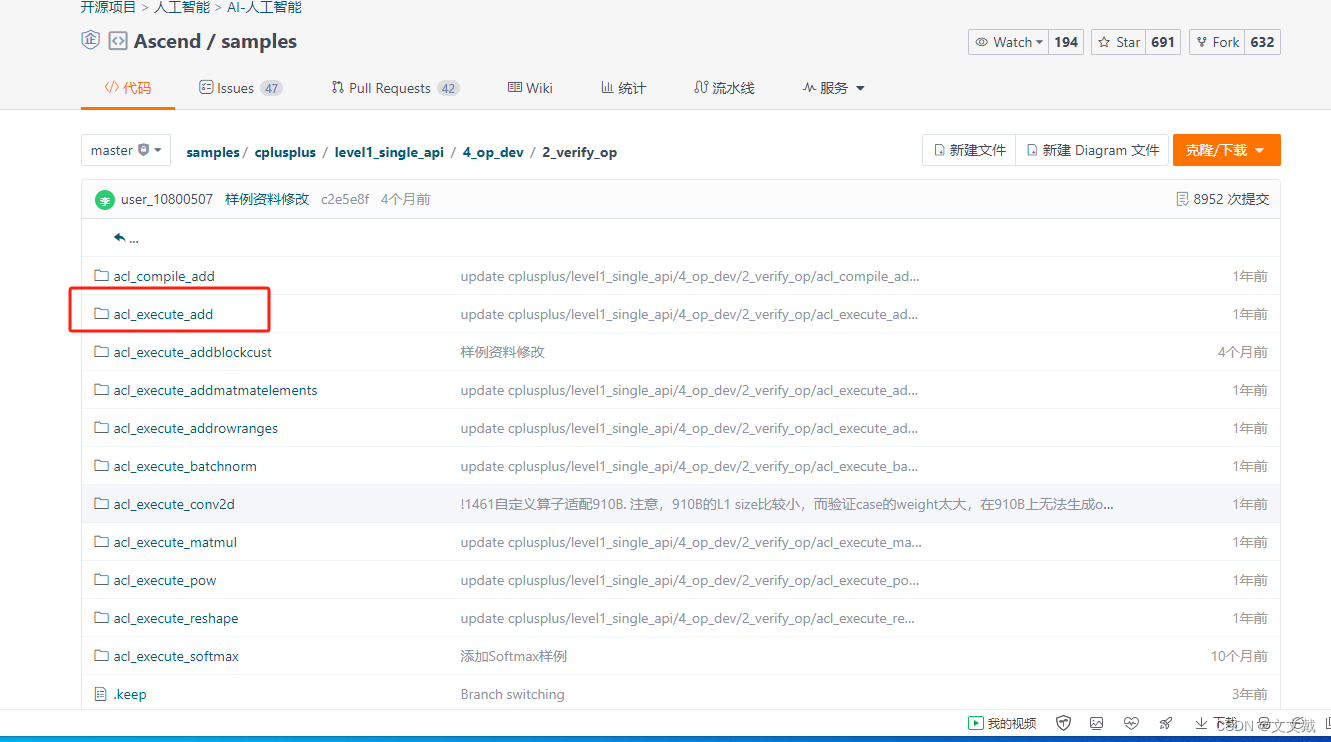
Task: Open the acl_execute_softmax folder
Action: [176, 656]
